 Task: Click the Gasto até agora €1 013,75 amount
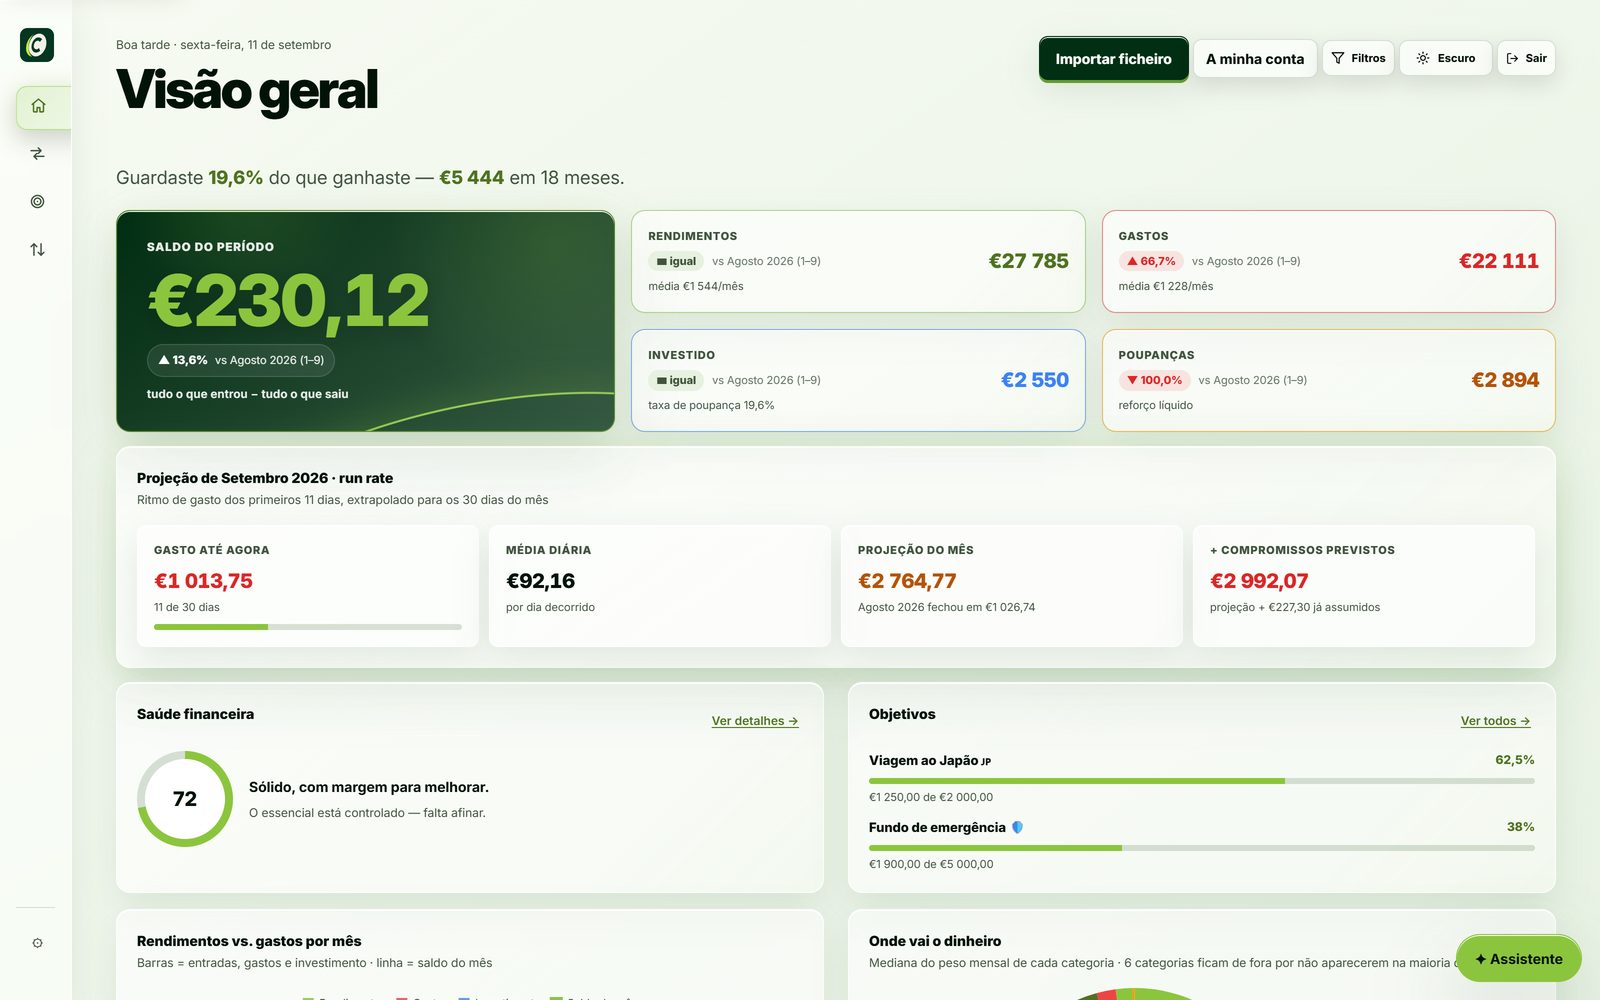click(203, 581)
